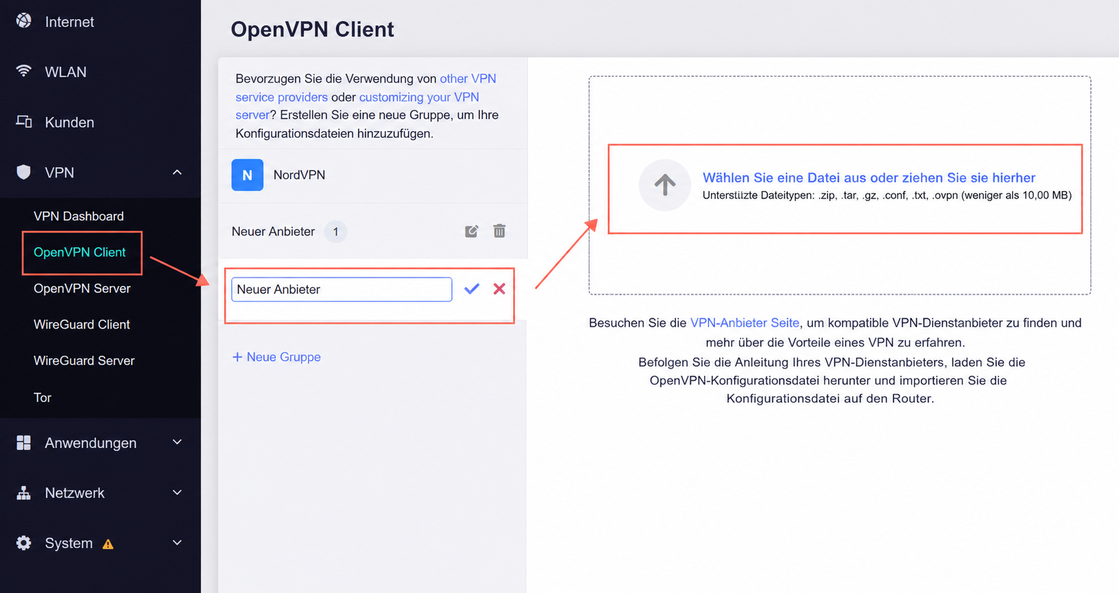The width and height of the screenshot is (1119, 593).
Task: Click the Anwendungen grid icon
Action: (24, 442)
